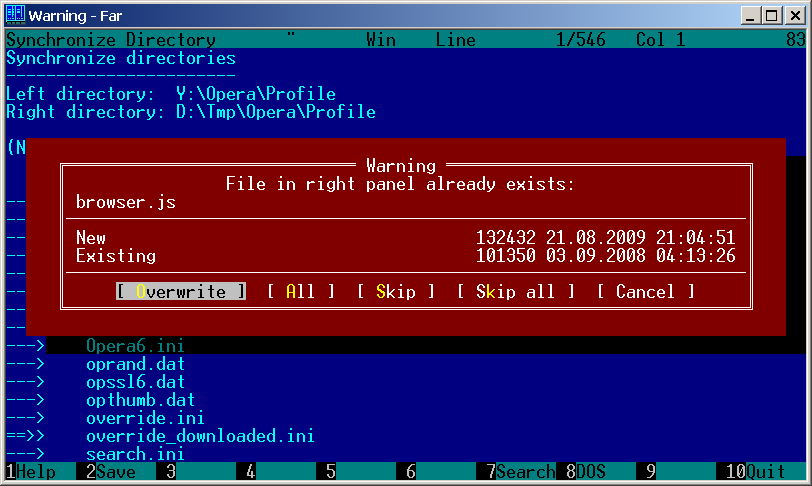This screenshot has height=486, width=812.
Task: Click the Skip button in the dialog
Action: point(396,292)
